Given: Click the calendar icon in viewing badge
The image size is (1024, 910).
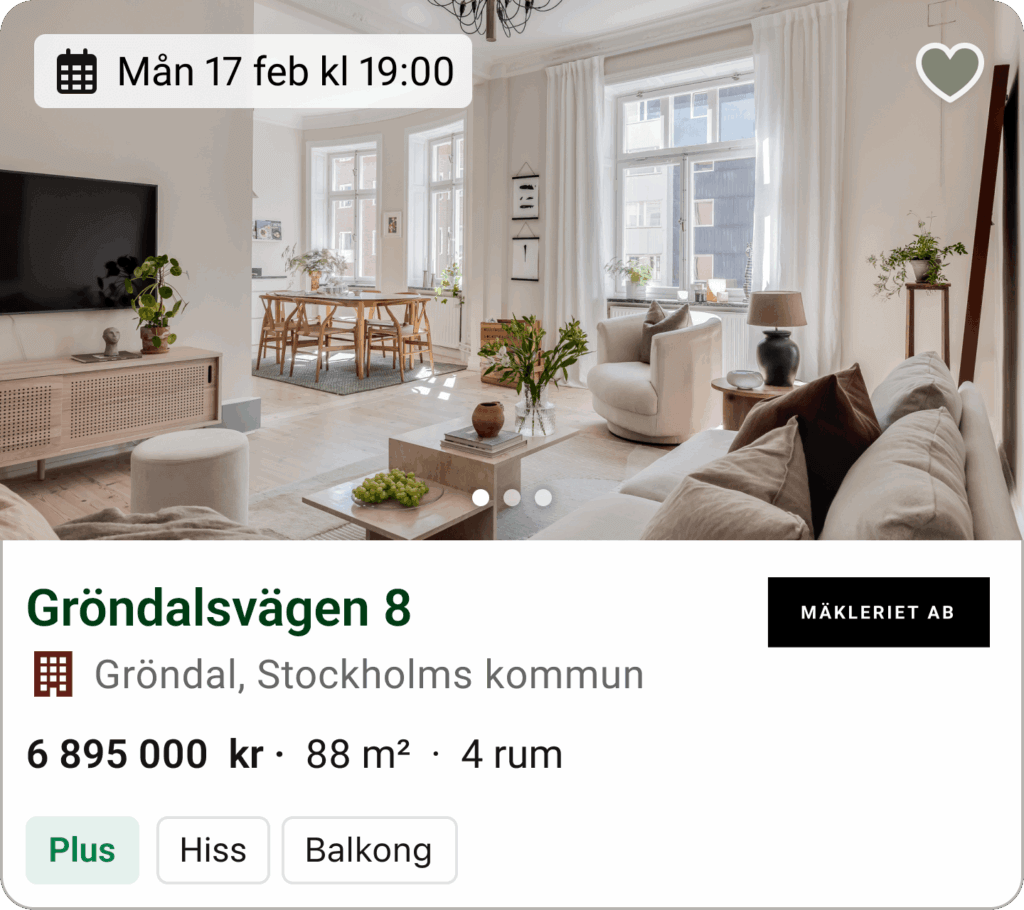Looking at the screenshot, I should tap(76, 71).
